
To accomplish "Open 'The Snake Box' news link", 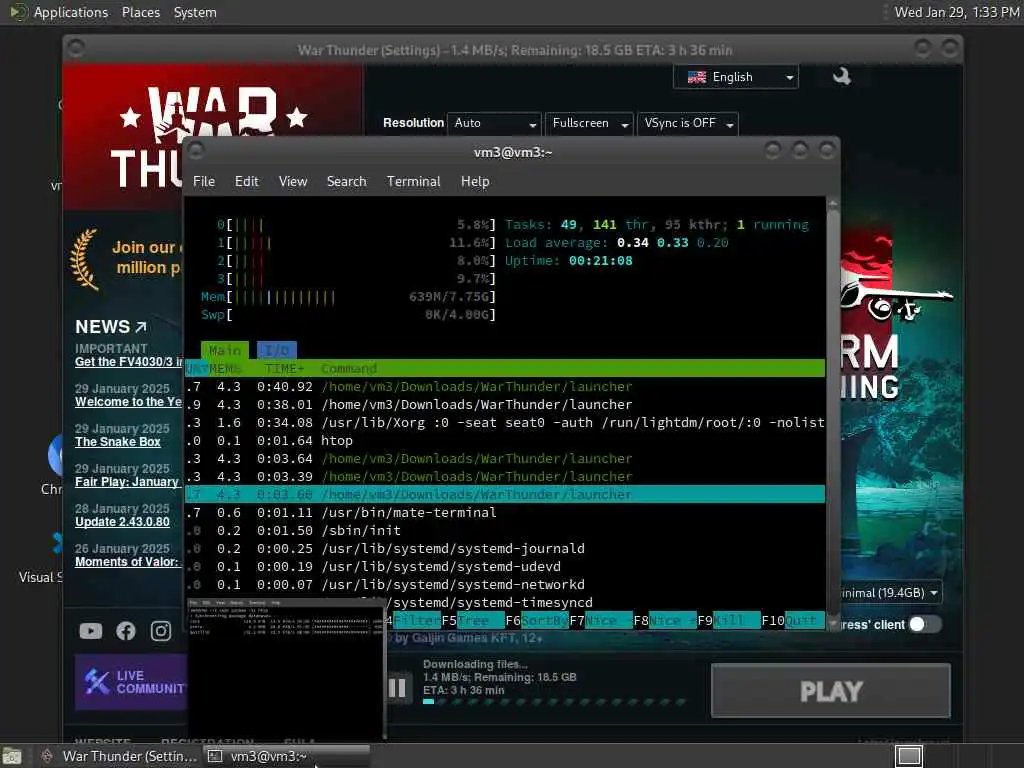I will point(118,441).
